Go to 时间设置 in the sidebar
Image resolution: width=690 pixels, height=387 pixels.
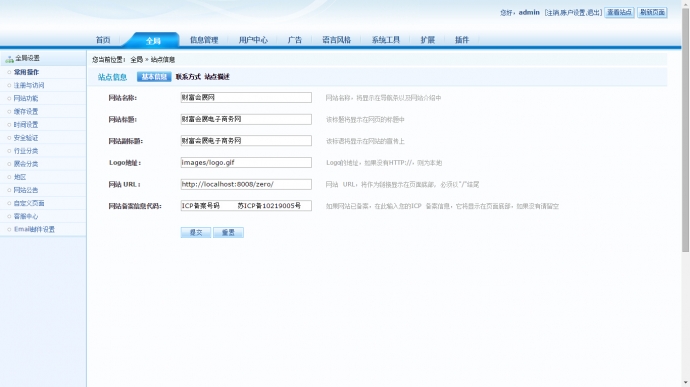click(x=26, y=125)
